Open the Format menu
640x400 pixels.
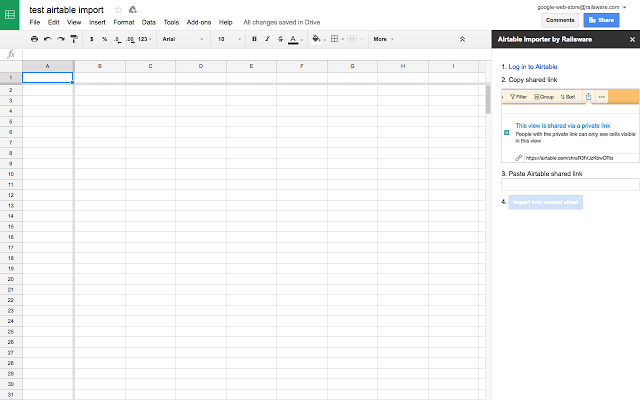coord(124,22)
